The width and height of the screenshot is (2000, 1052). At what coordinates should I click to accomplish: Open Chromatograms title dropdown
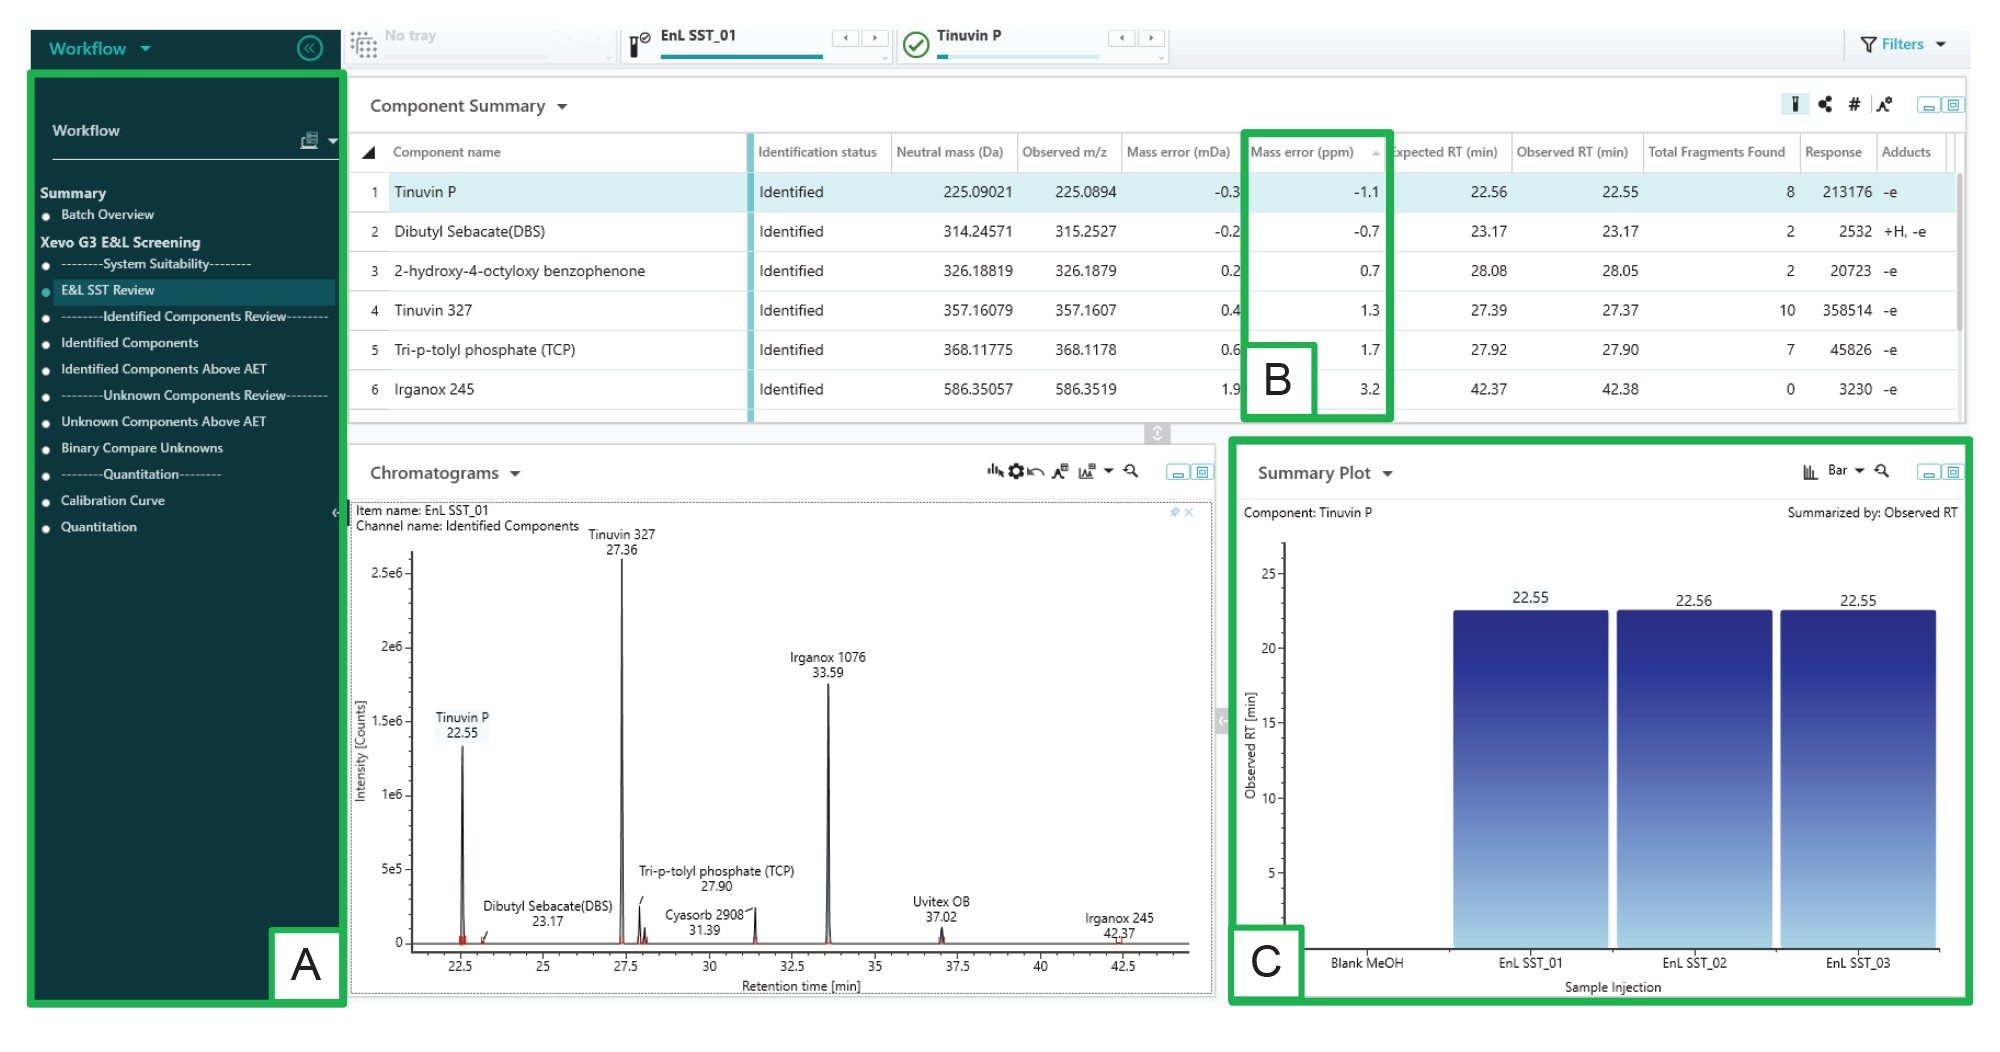pyautogui.click(x=515, y=474)
